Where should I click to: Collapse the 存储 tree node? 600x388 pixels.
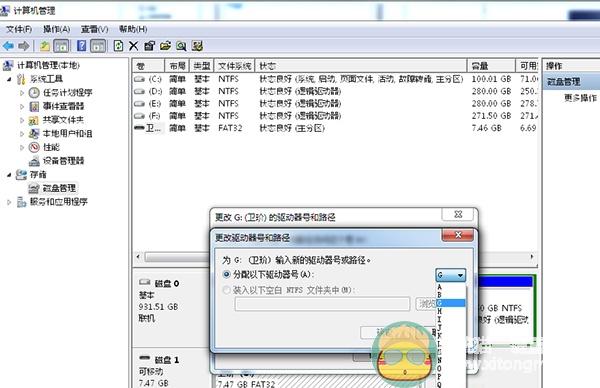pyautogui.click(x=9, y=174)
